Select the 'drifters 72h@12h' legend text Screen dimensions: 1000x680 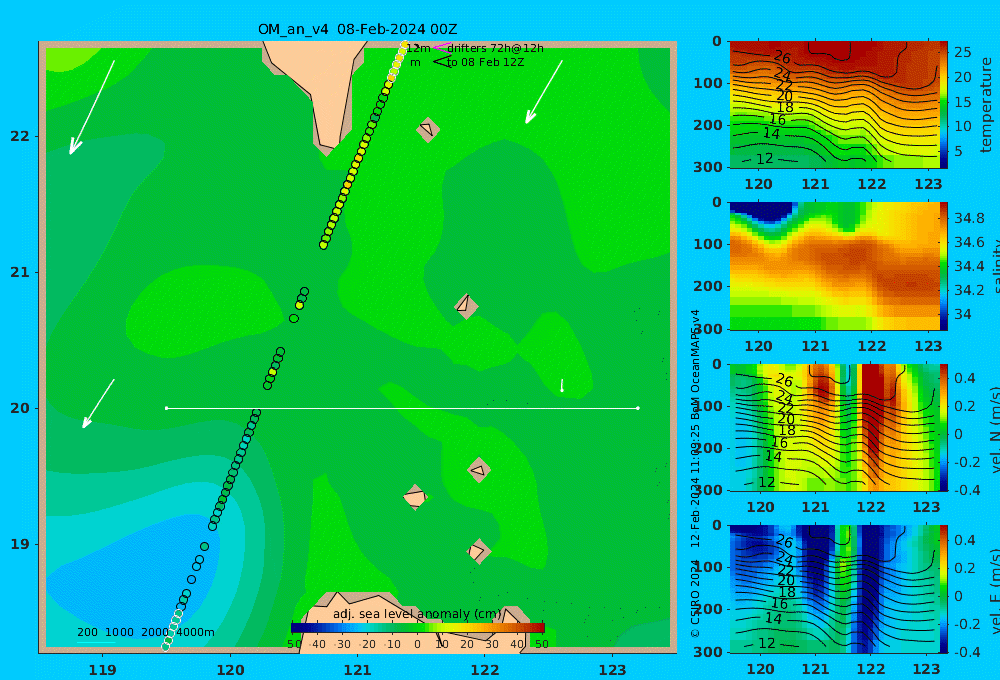coord(495,48)
